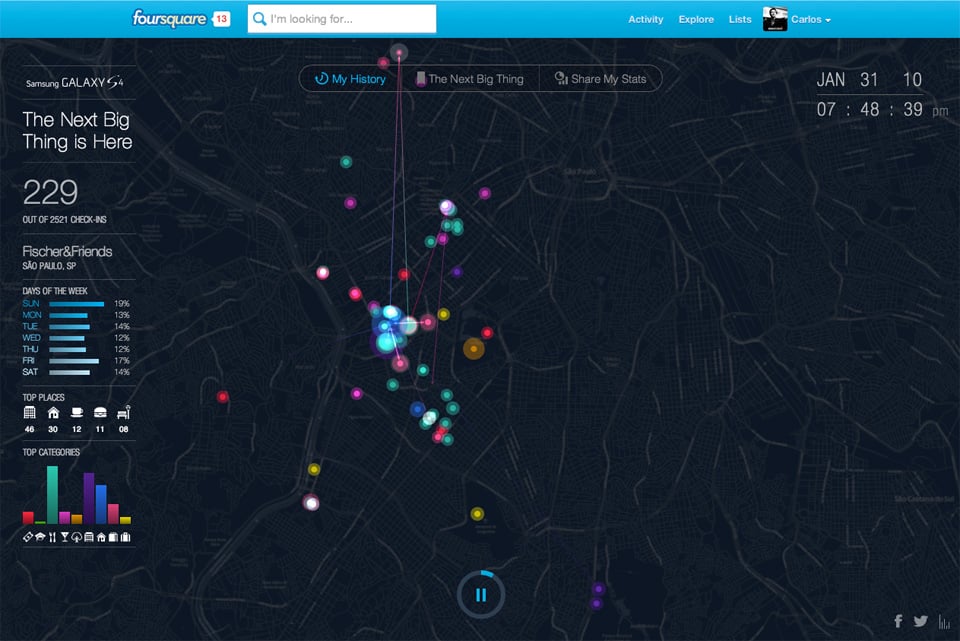960x641 pixels.
Task: Open the Facebook share icon
Action: coord(899,620)
